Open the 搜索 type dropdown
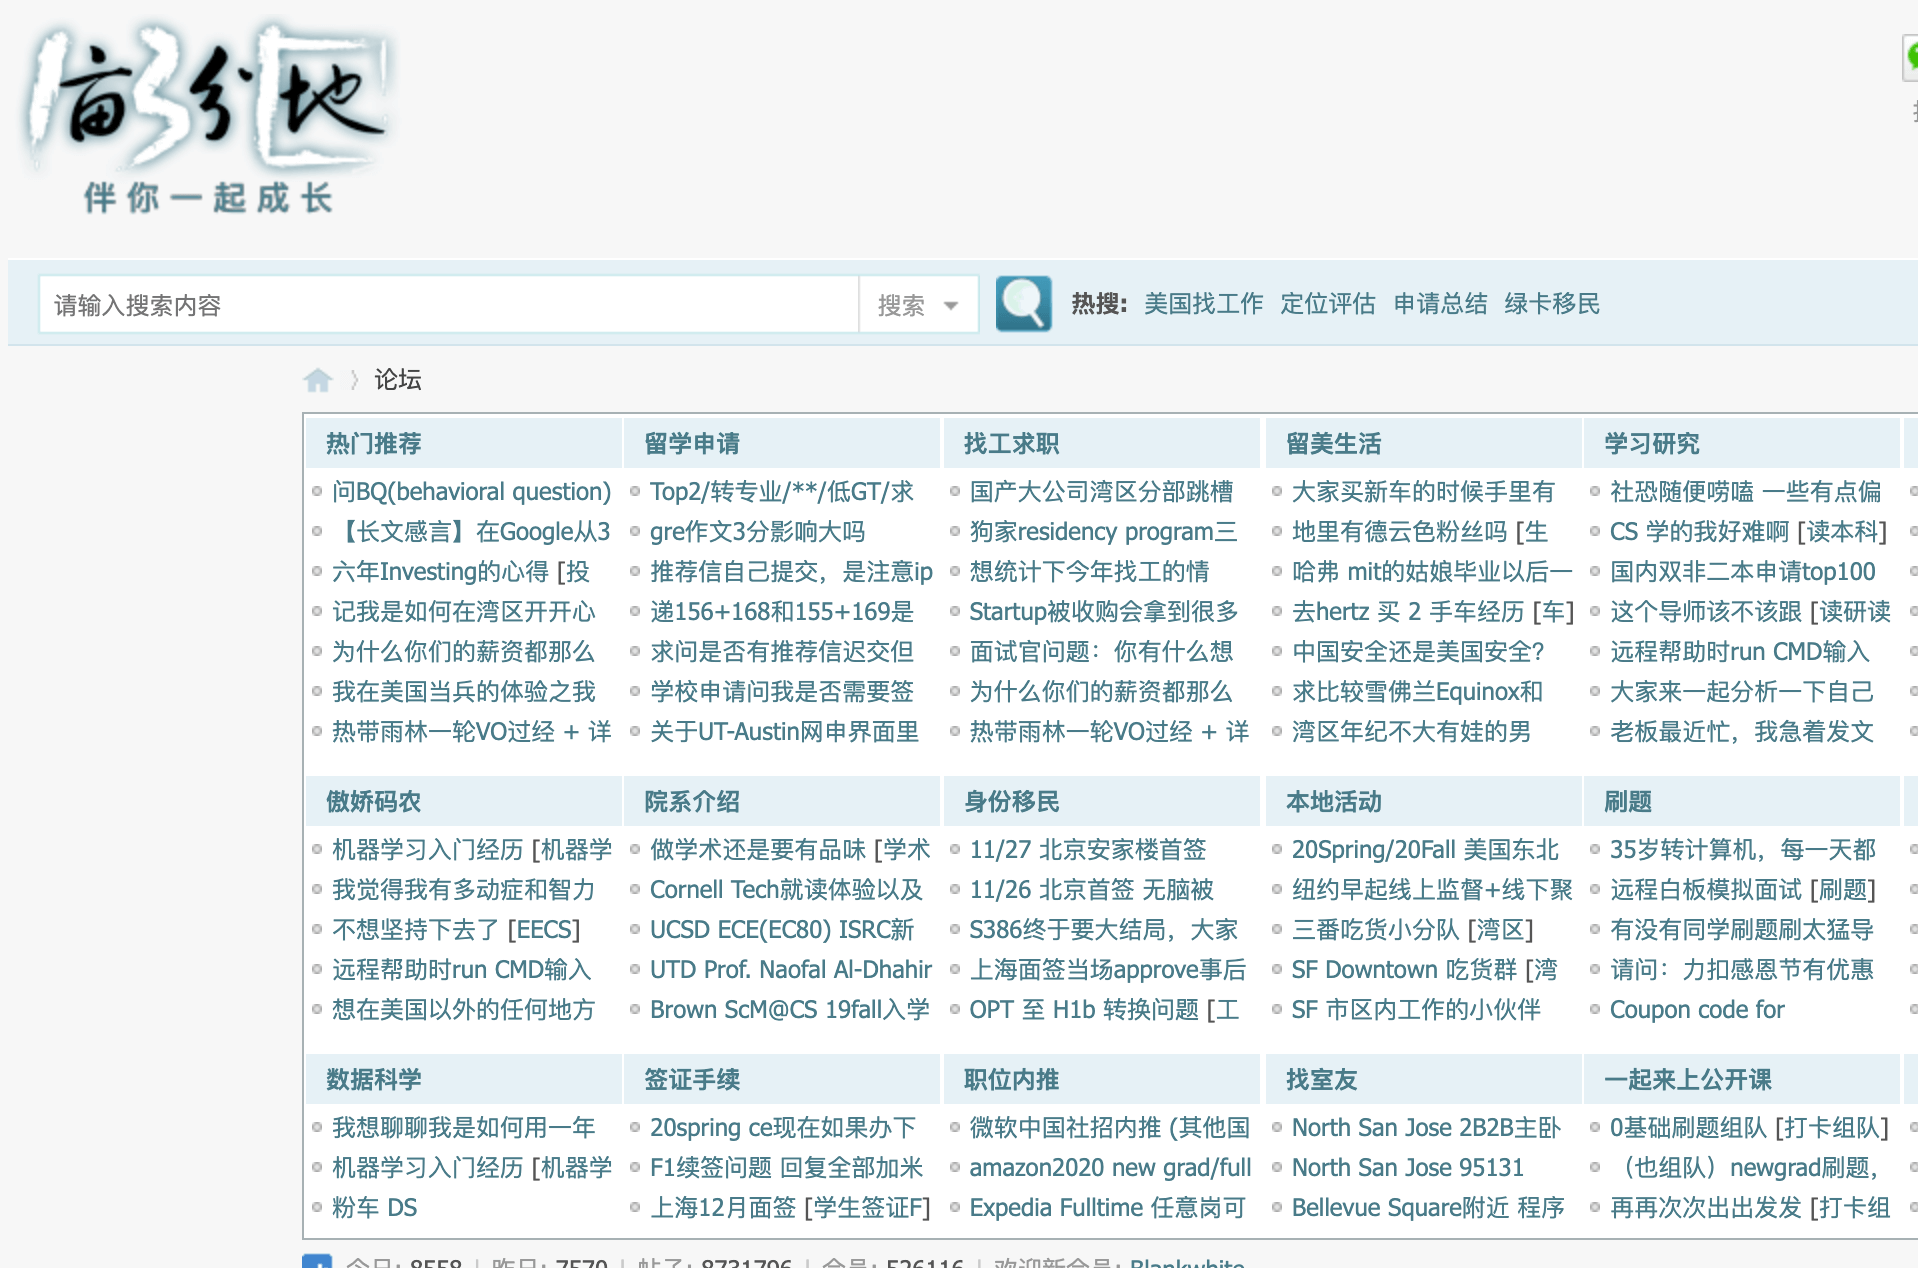The image size is (1918, 1268). point(918,304)
